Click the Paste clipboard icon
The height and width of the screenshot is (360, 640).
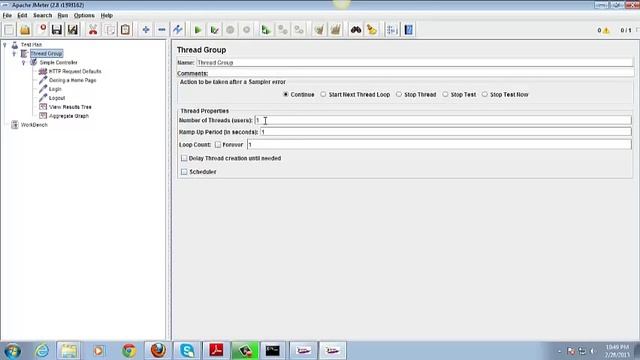[125, 30]
